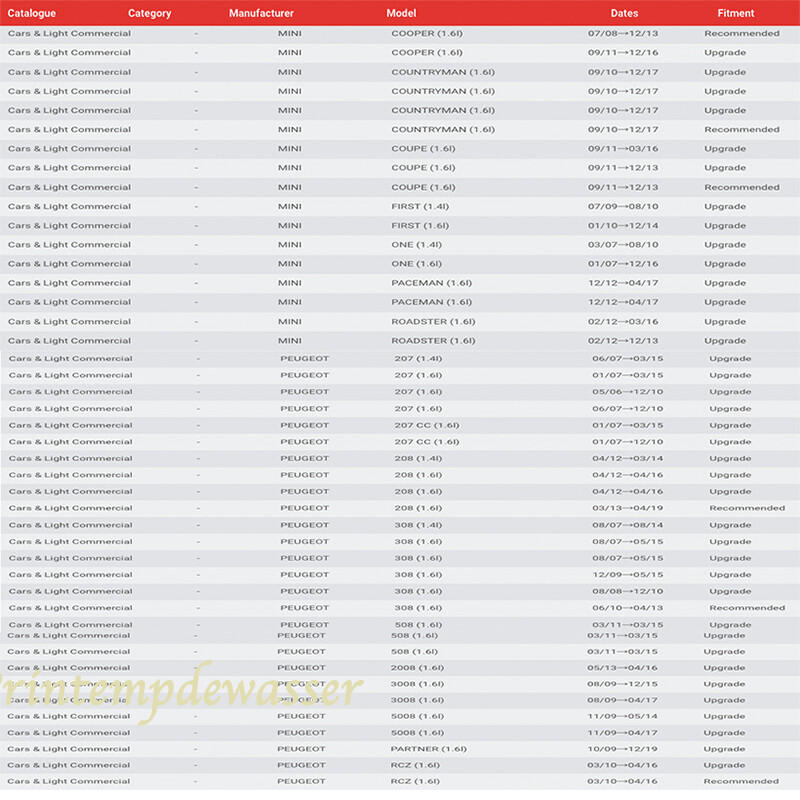This screenshot has width=800, height=800.
Task: Click Upgrade in the FIRST (1.4l) row
Action: click(725, 207)
